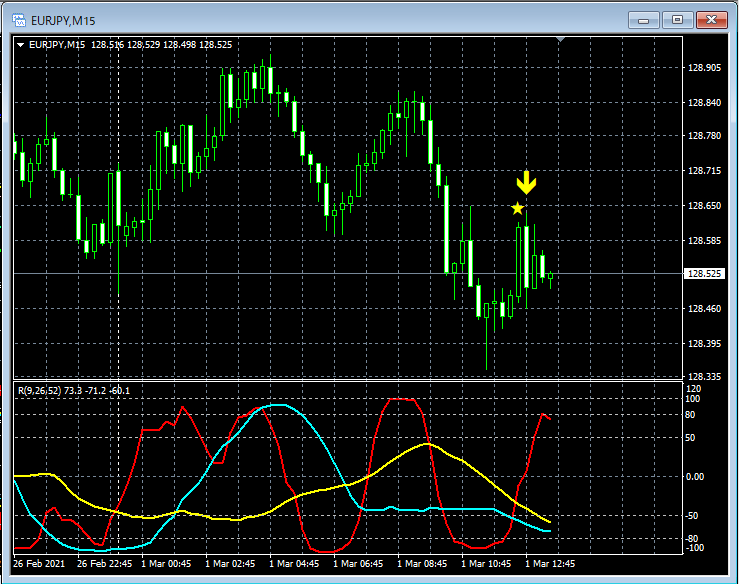Minimize the EURJPY,M15 chart window
This screenshot has height=584, width=739.
[643, 20]
